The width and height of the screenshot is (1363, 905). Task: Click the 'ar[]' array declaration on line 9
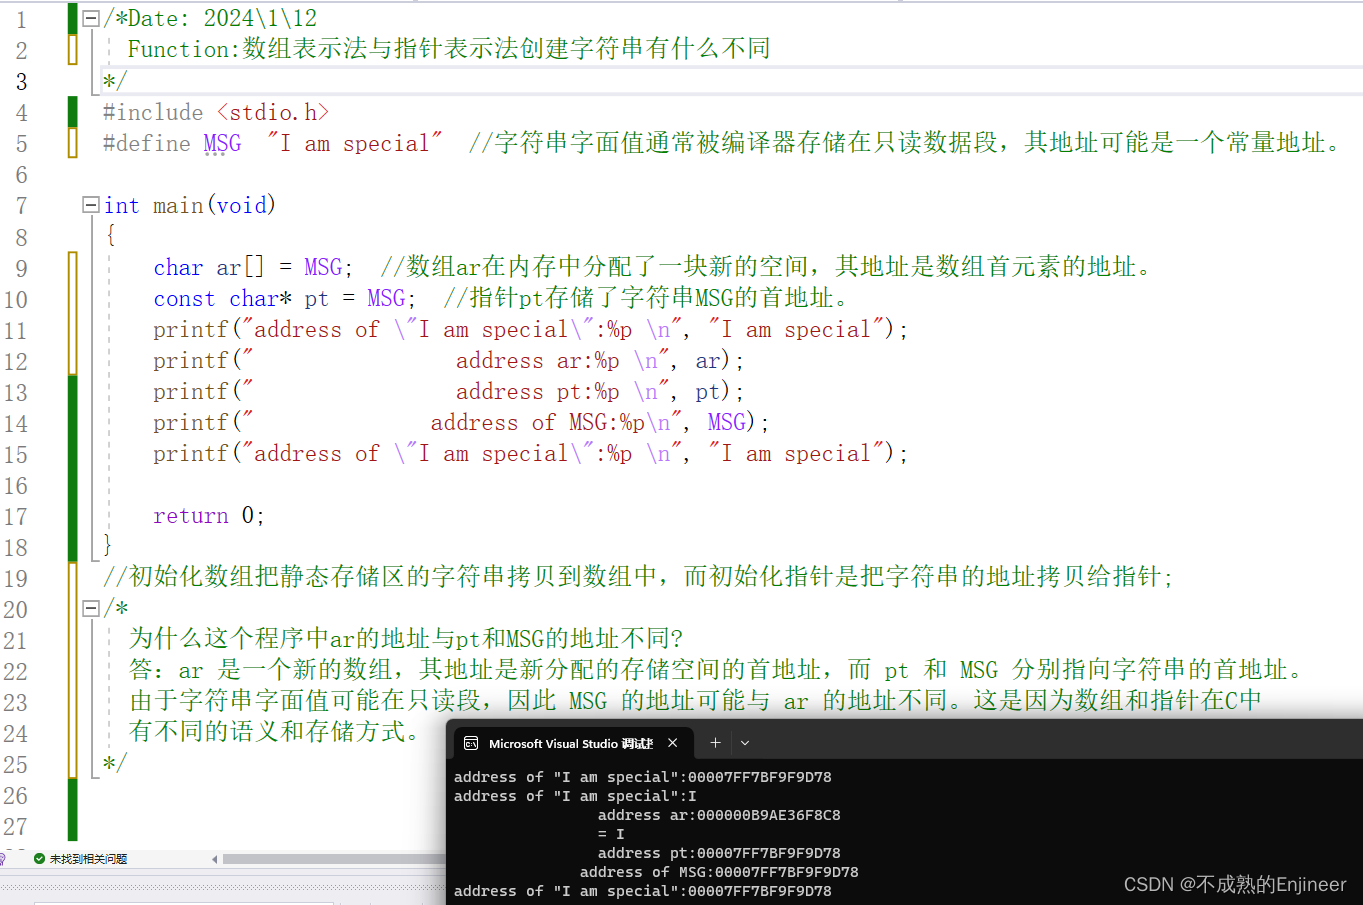click(240, 268)
